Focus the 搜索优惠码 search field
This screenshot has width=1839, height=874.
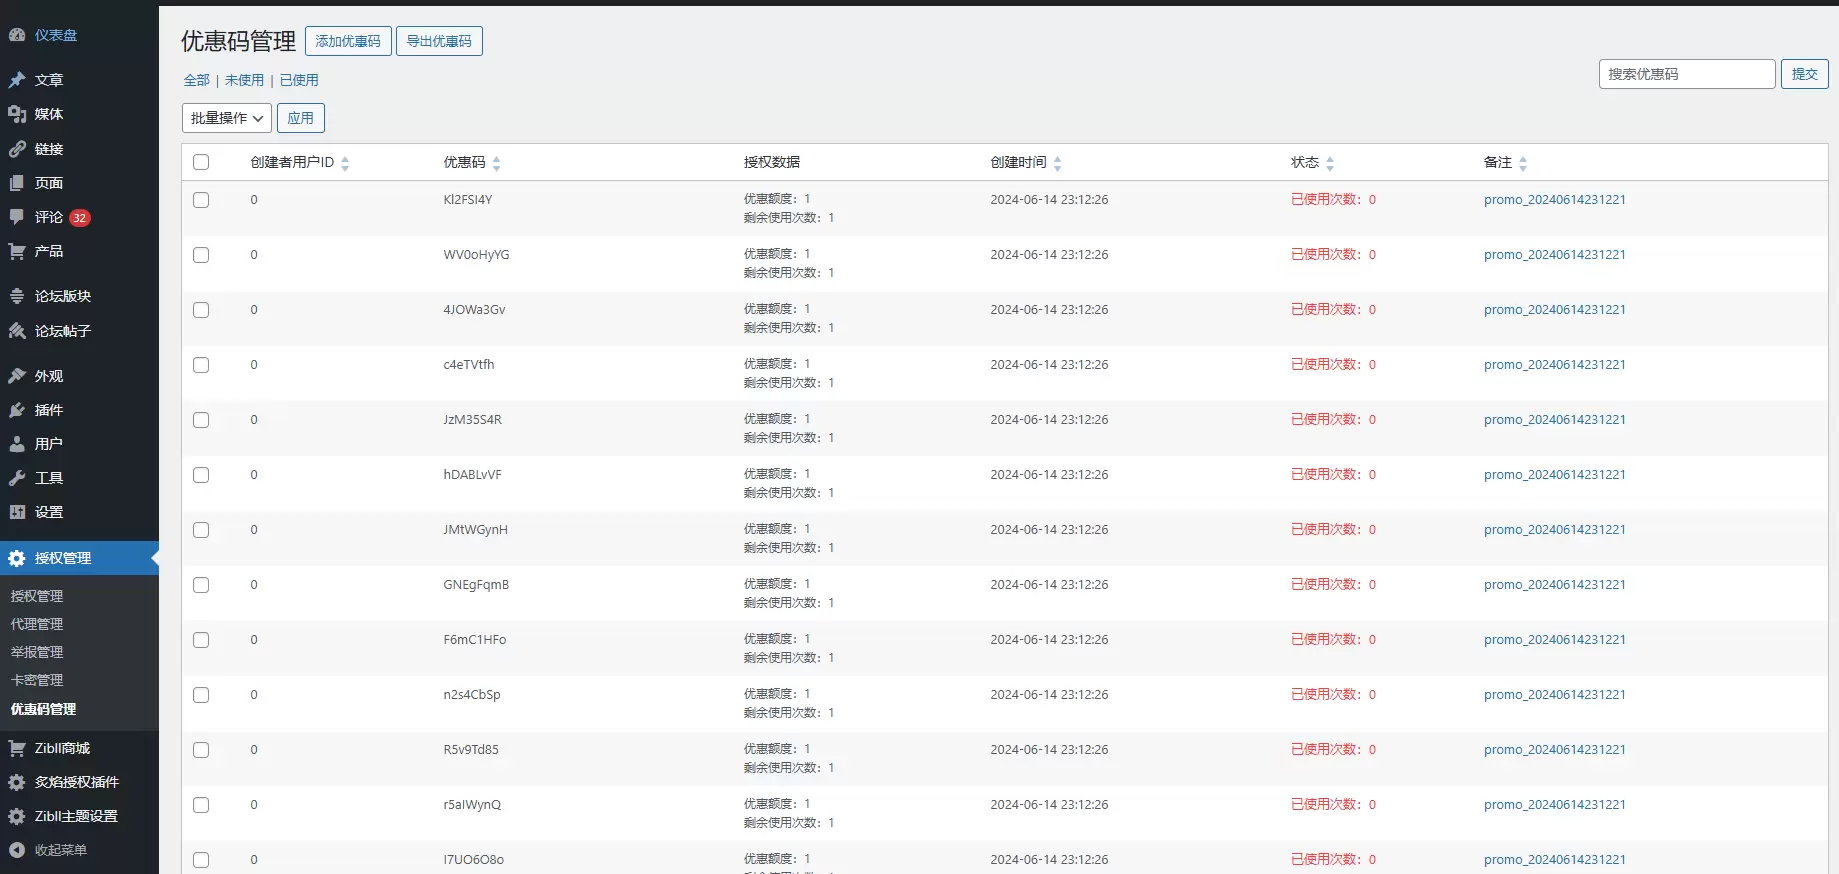coord(1687,74)
